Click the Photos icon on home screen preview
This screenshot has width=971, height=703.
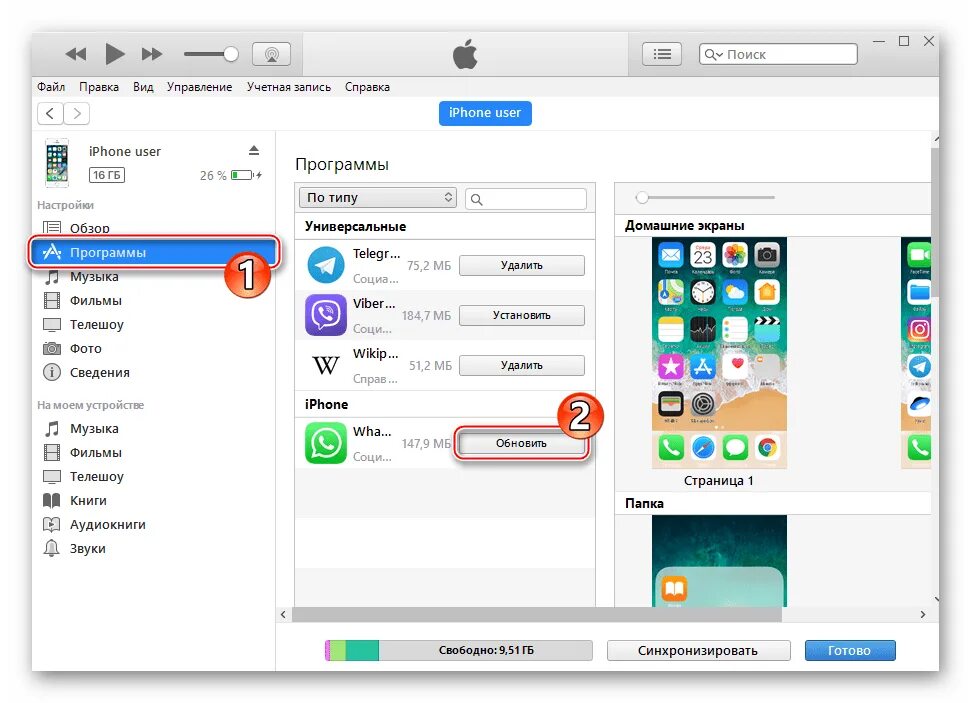pos(734,254)
